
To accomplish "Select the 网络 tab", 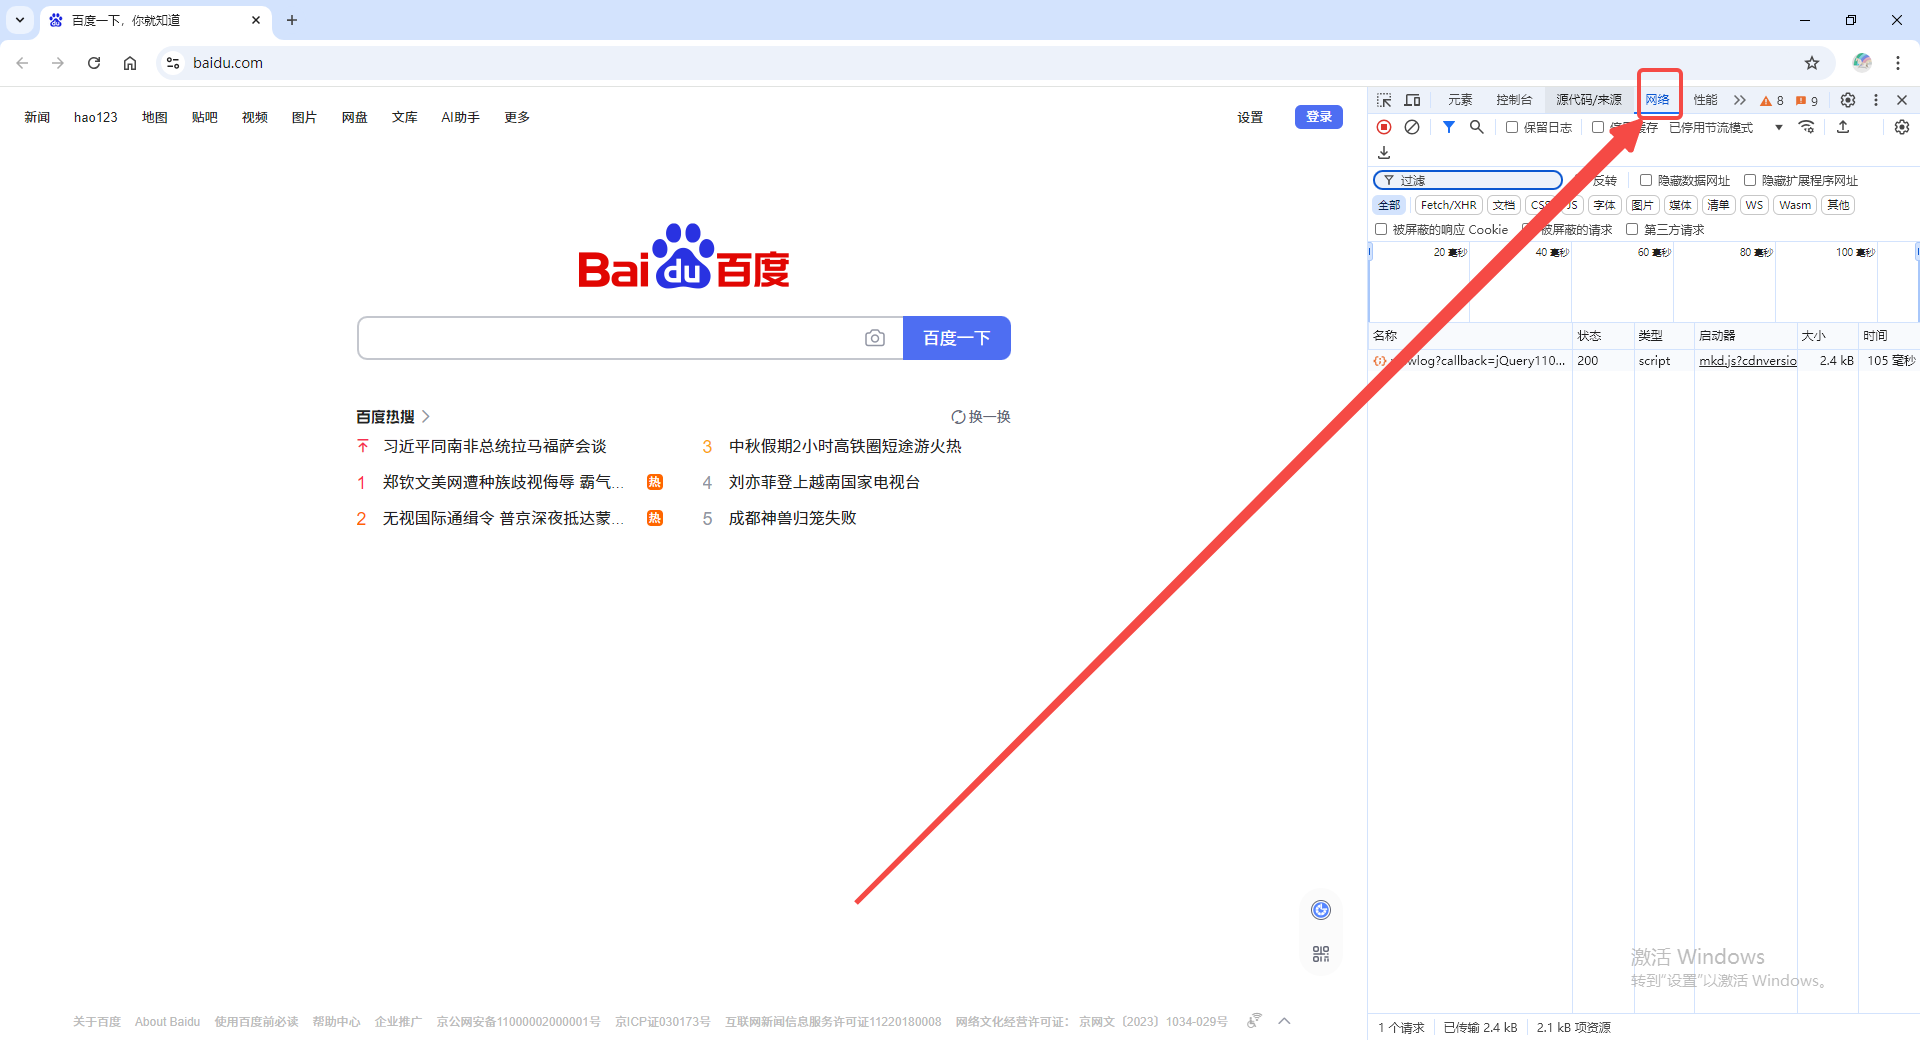I will pos(1658,100).
